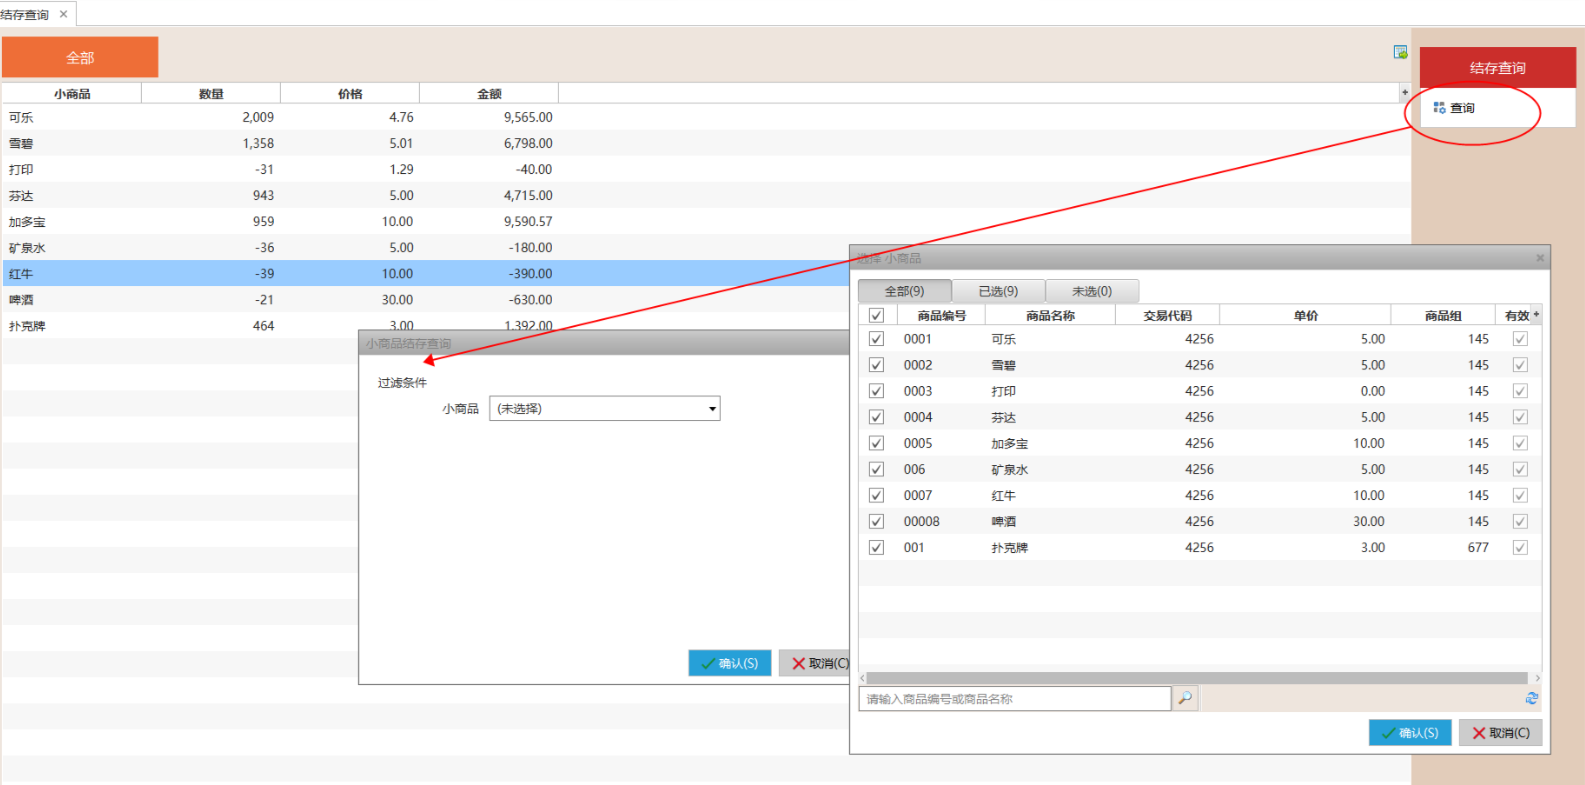Close the 结存查询 tab
Viewport: 1585px width, 785px height.
[64, 14]
